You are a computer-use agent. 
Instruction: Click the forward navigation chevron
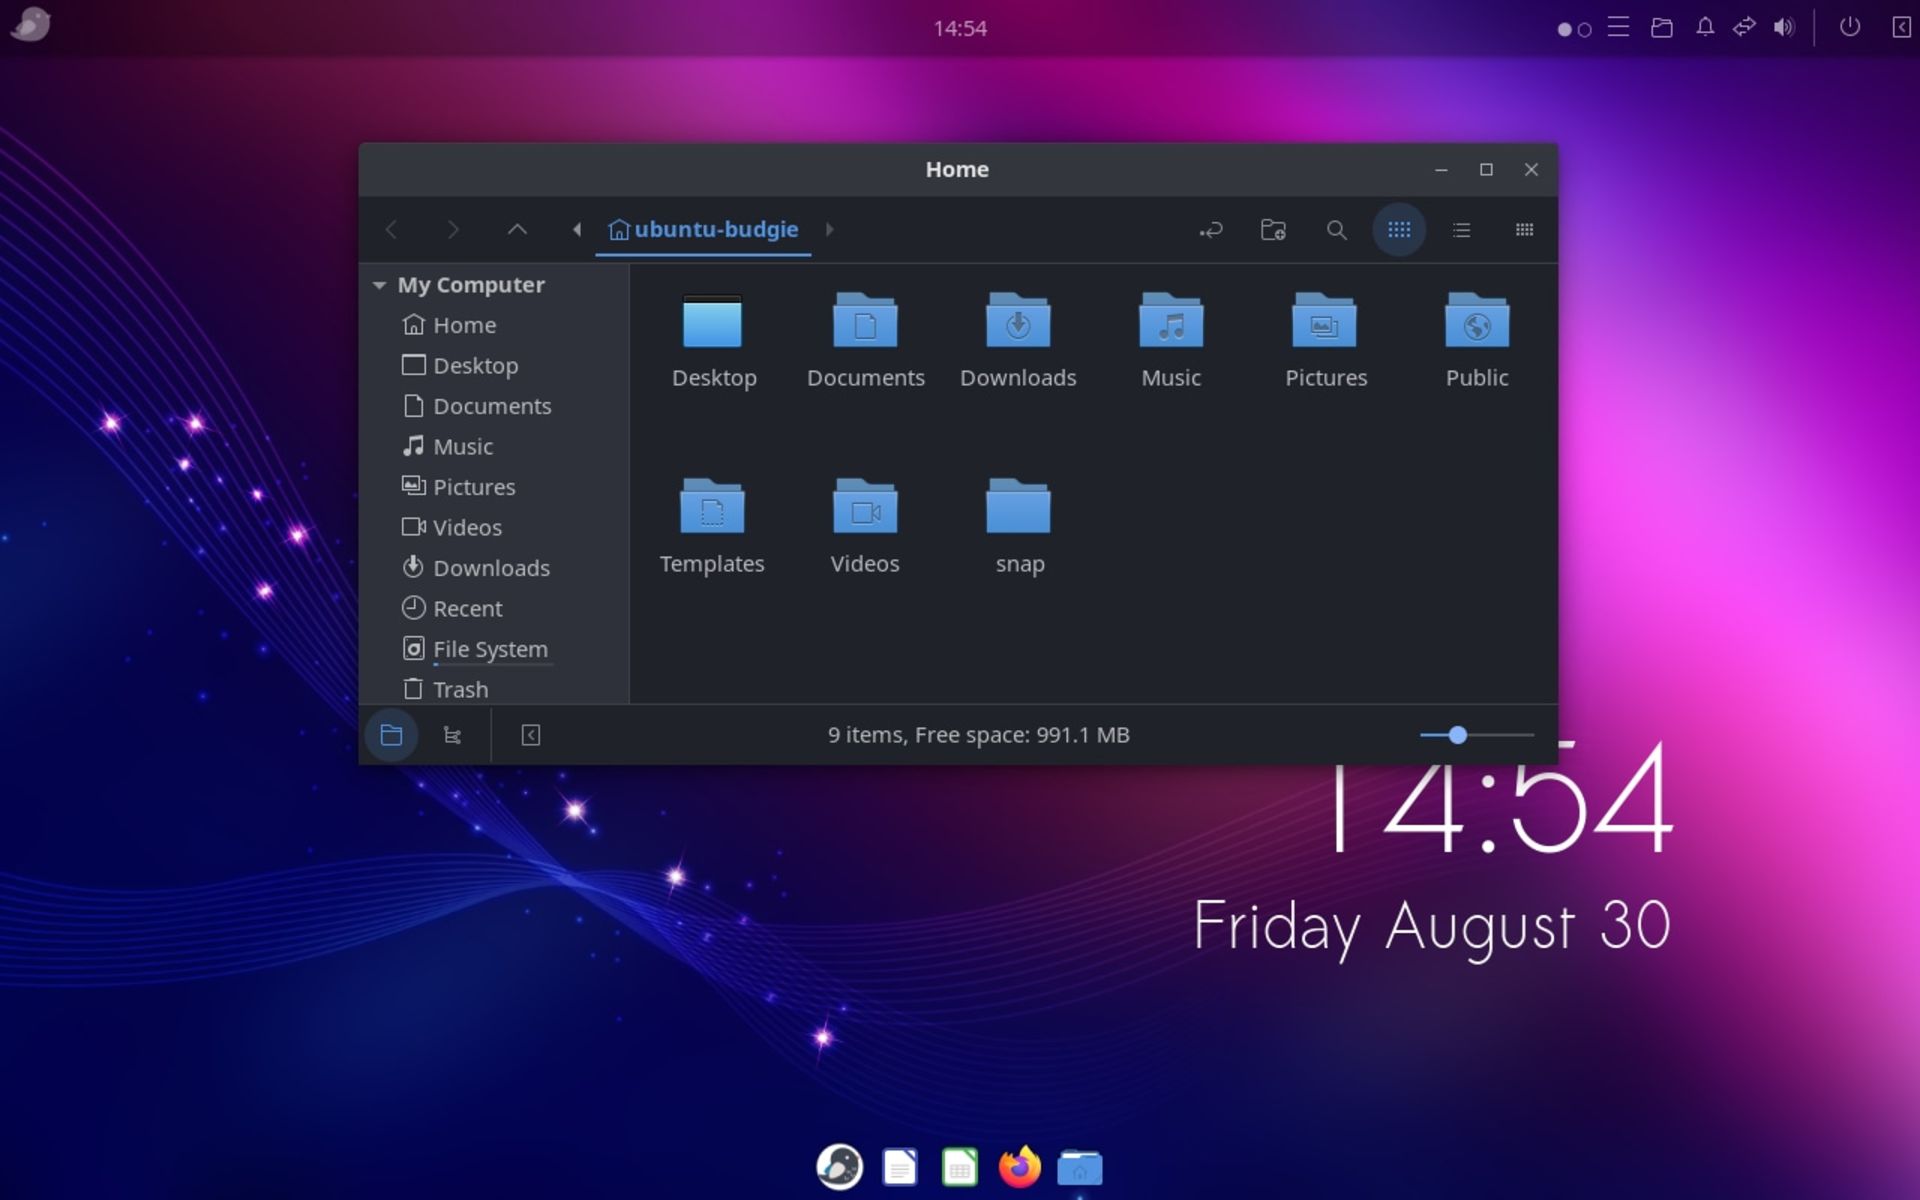[453, 228]
